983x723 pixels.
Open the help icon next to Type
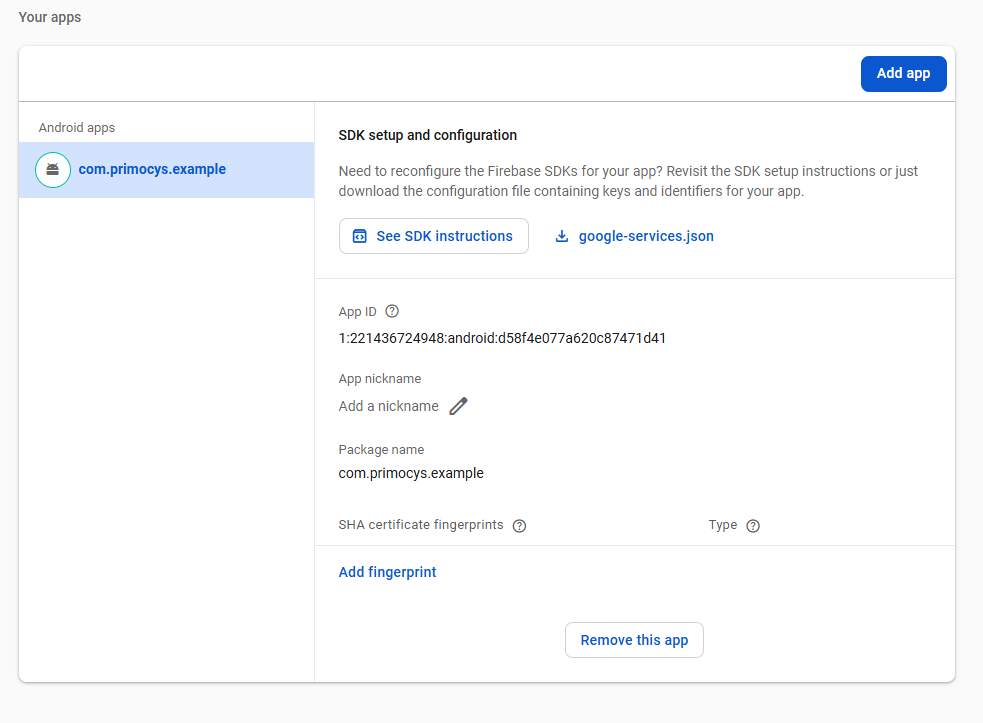(753, 526)
